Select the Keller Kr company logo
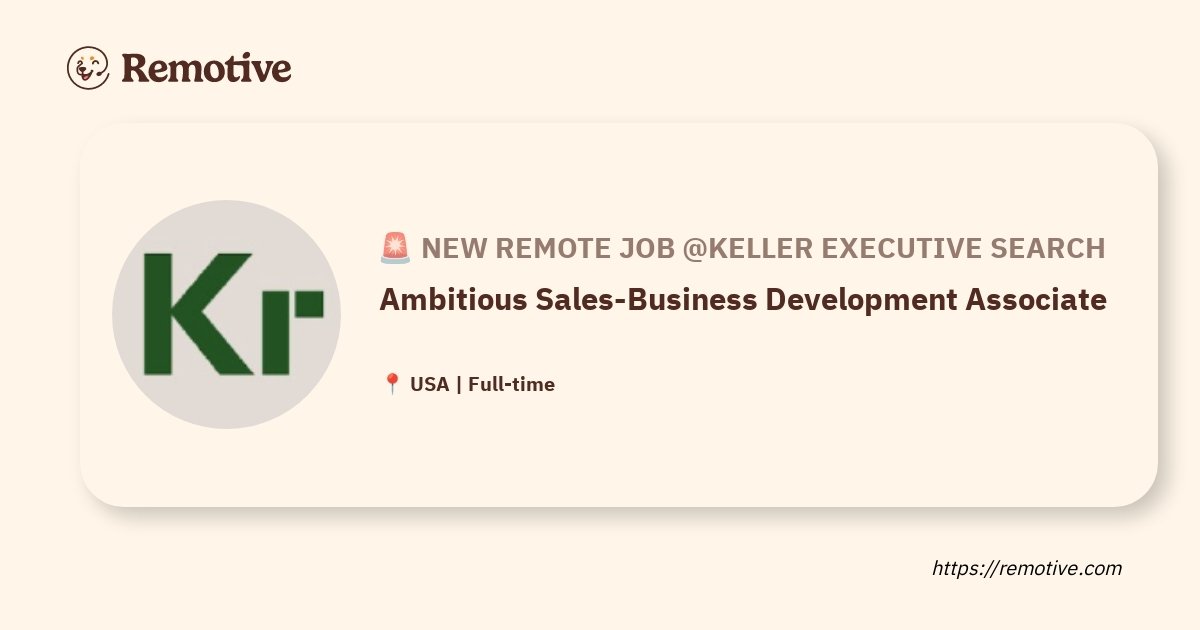1200x630 pixels. (226, 314)
